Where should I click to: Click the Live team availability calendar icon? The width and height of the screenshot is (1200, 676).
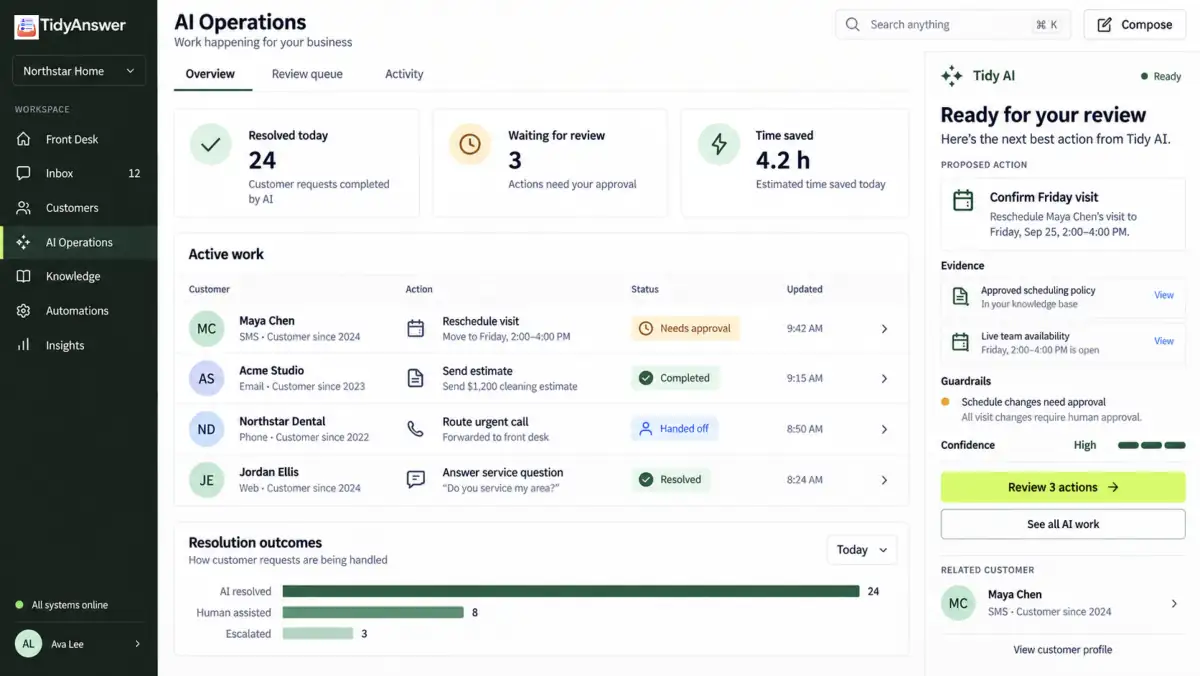pos(960,342)
